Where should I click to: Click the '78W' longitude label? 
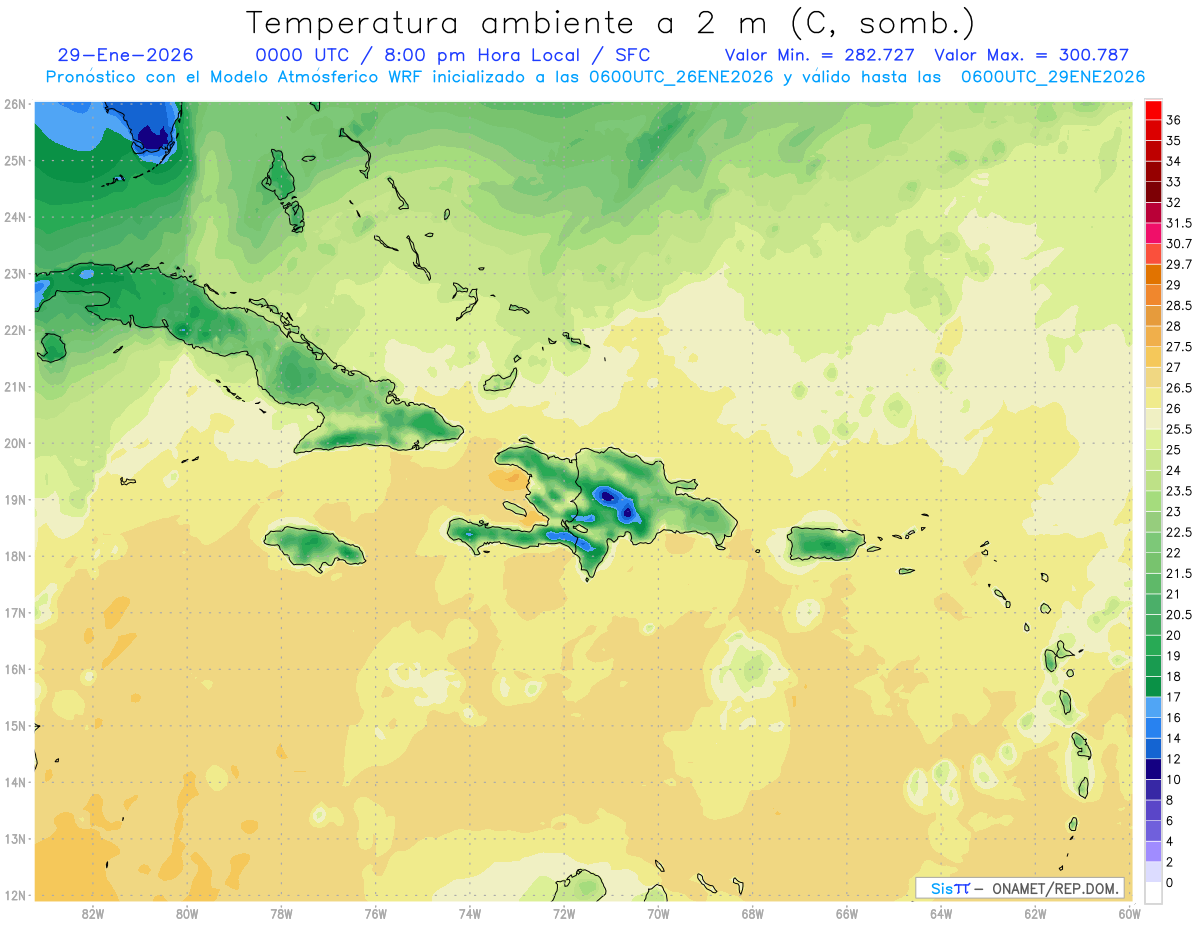tap(281, 913)
